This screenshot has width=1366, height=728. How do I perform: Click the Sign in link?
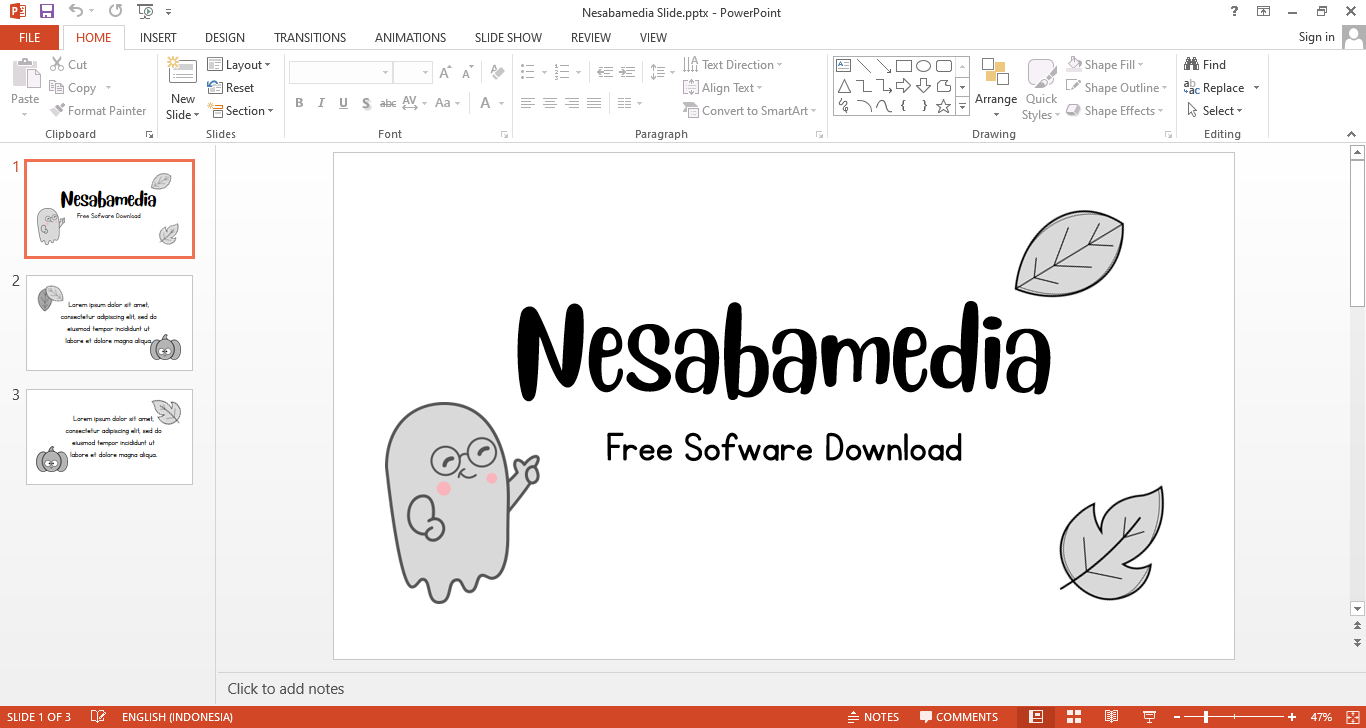1316,37
